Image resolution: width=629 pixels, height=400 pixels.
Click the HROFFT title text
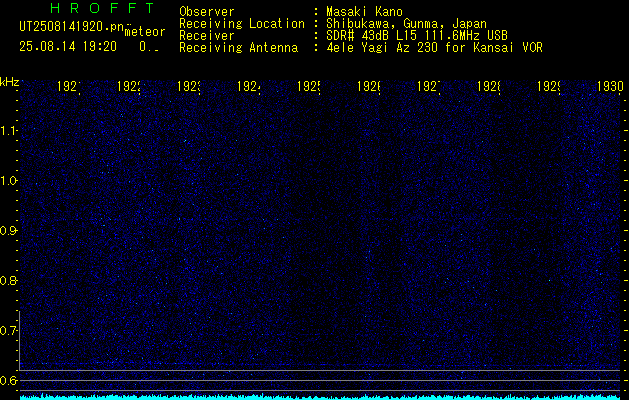click(x=102, y=8)
